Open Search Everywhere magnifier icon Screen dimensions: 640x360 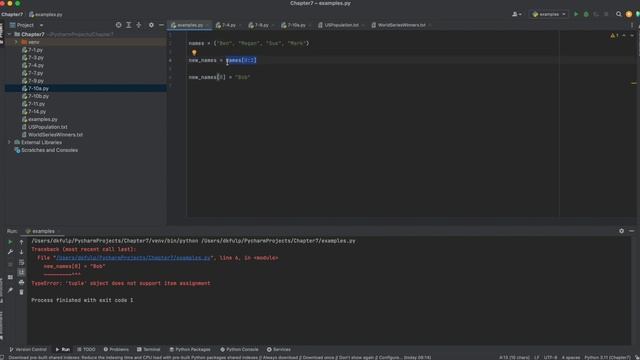click(x=619, y=14)
